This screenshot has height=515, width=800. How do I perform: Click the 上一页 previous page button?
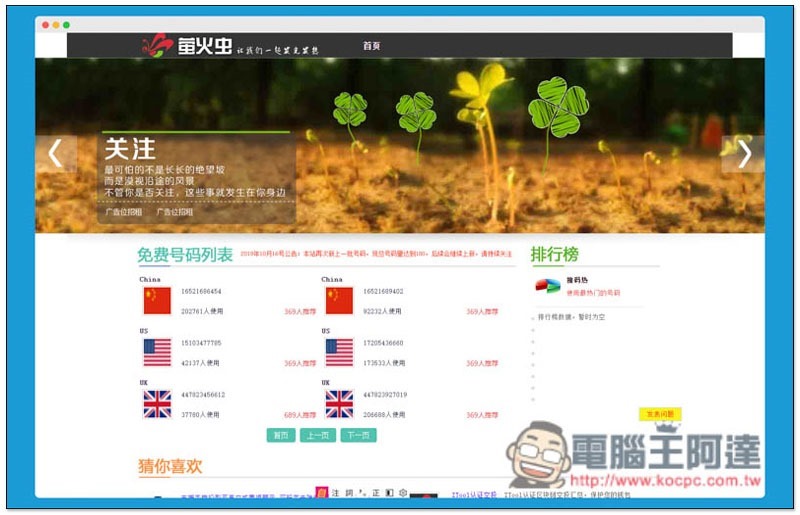click(x=317, y=435)
